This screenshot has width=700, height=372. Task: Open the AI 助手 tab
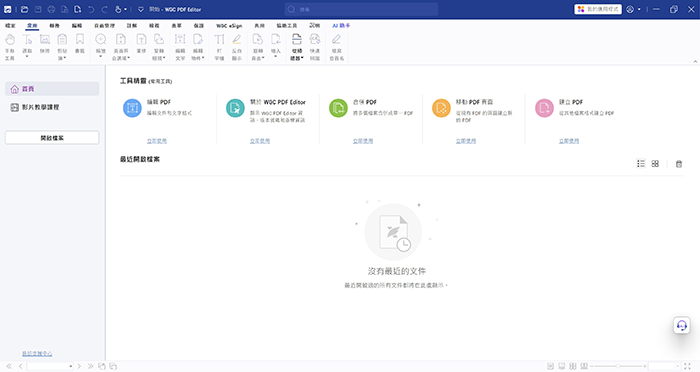pyautogui.click(x=341, y=26)
